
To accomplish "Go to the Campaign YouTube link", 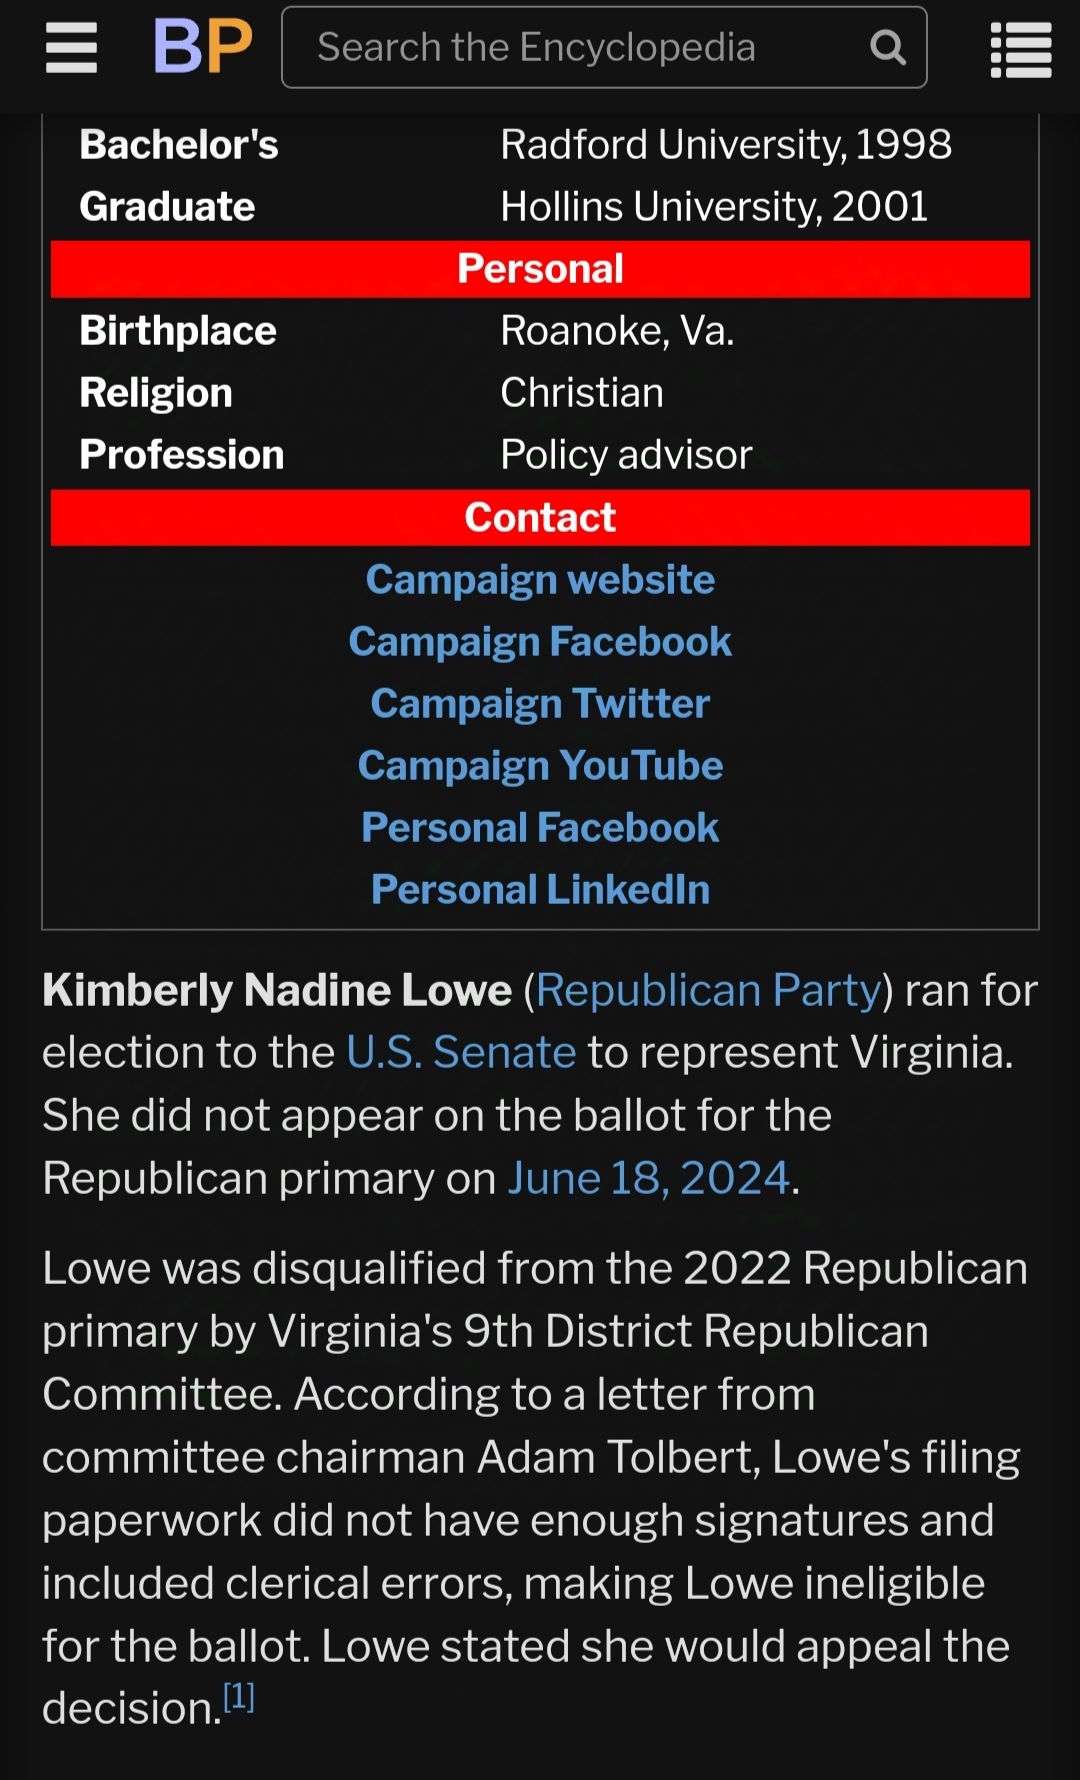I will 540,766.
